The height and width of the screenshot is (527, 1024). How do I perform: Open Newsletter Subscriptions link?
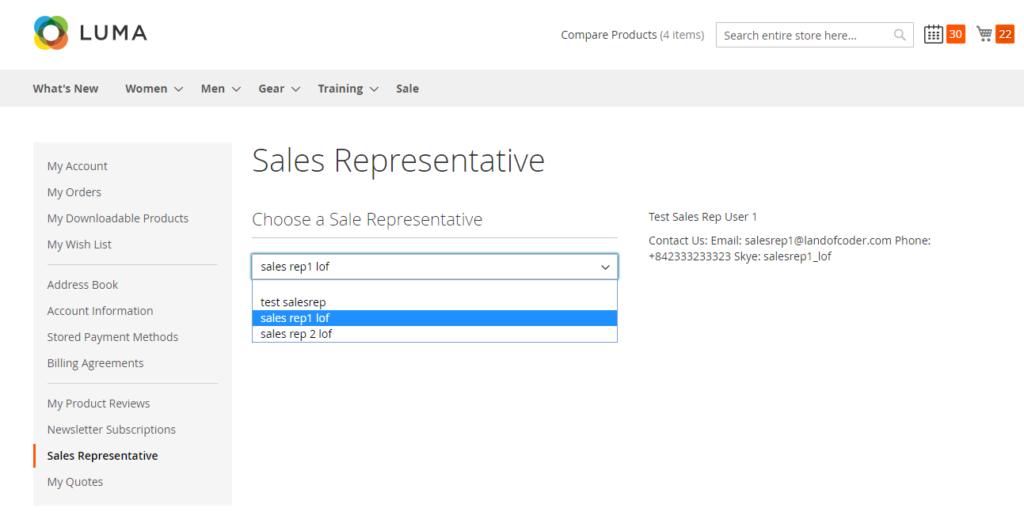111,430
